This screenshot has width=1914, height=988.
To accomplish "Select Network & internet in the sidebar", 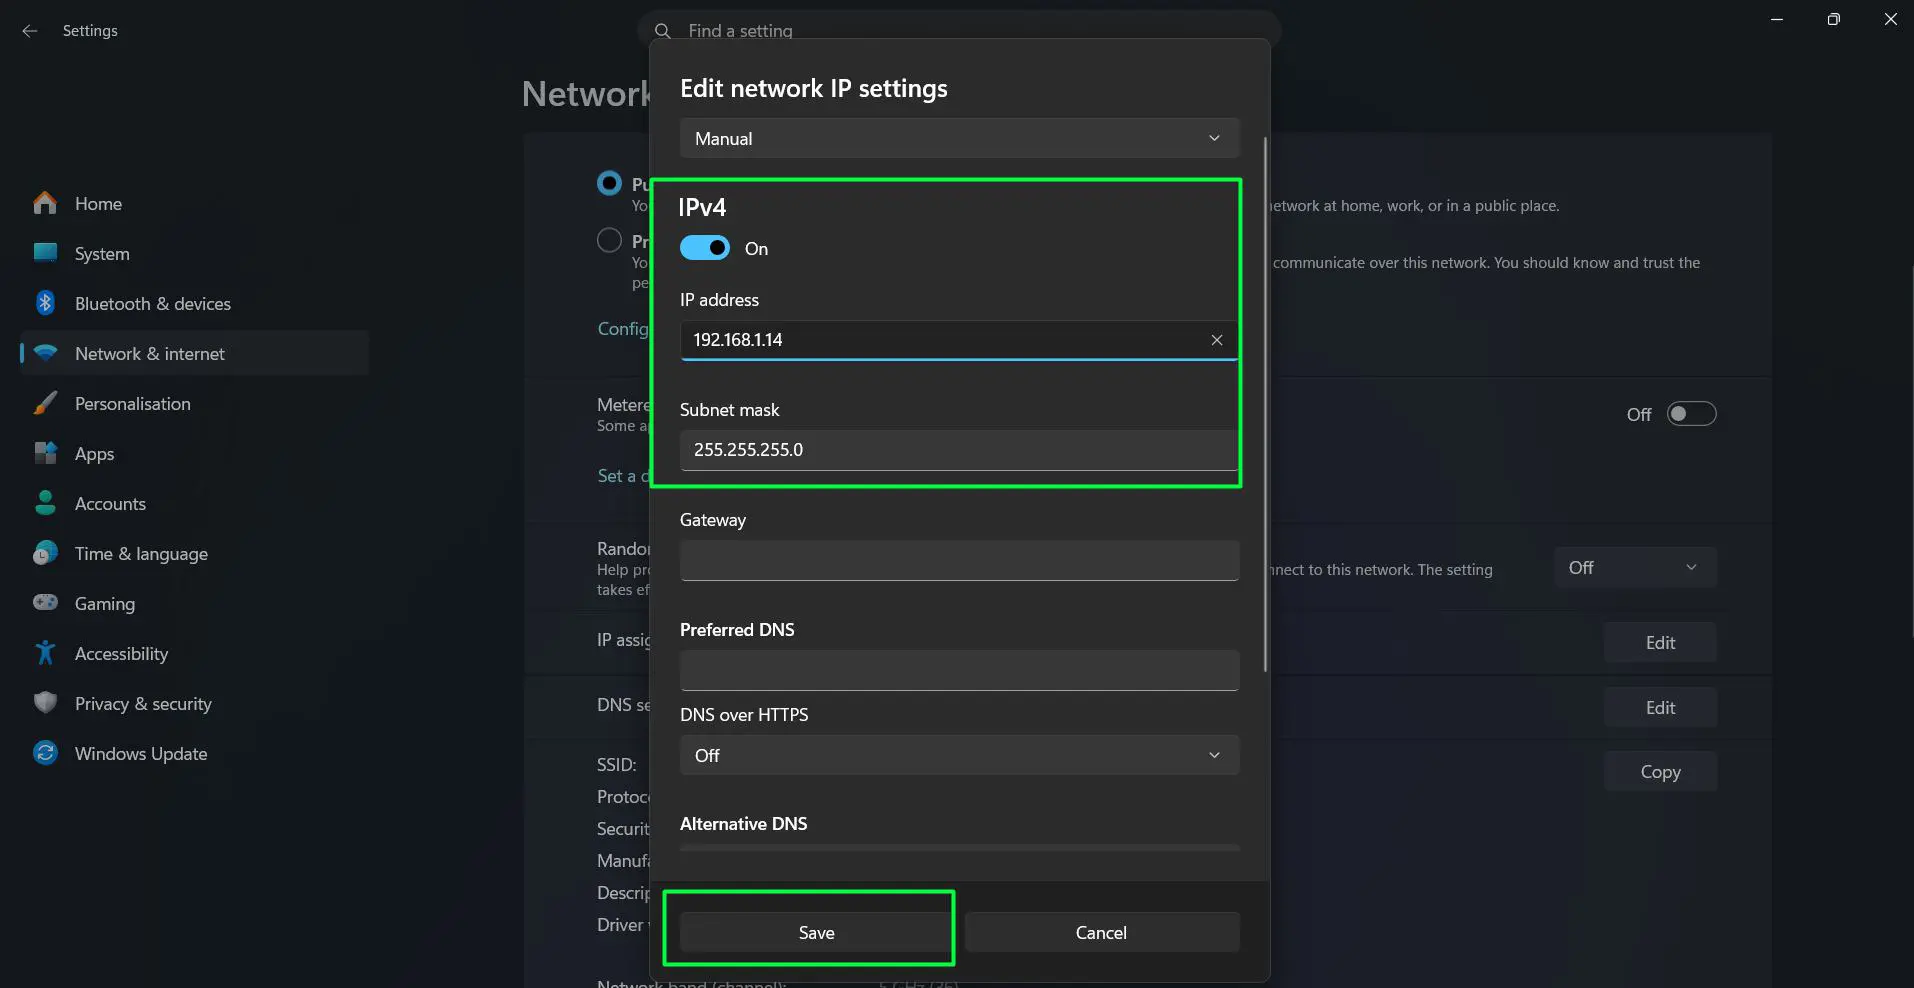I will click(x=149, y=353).
